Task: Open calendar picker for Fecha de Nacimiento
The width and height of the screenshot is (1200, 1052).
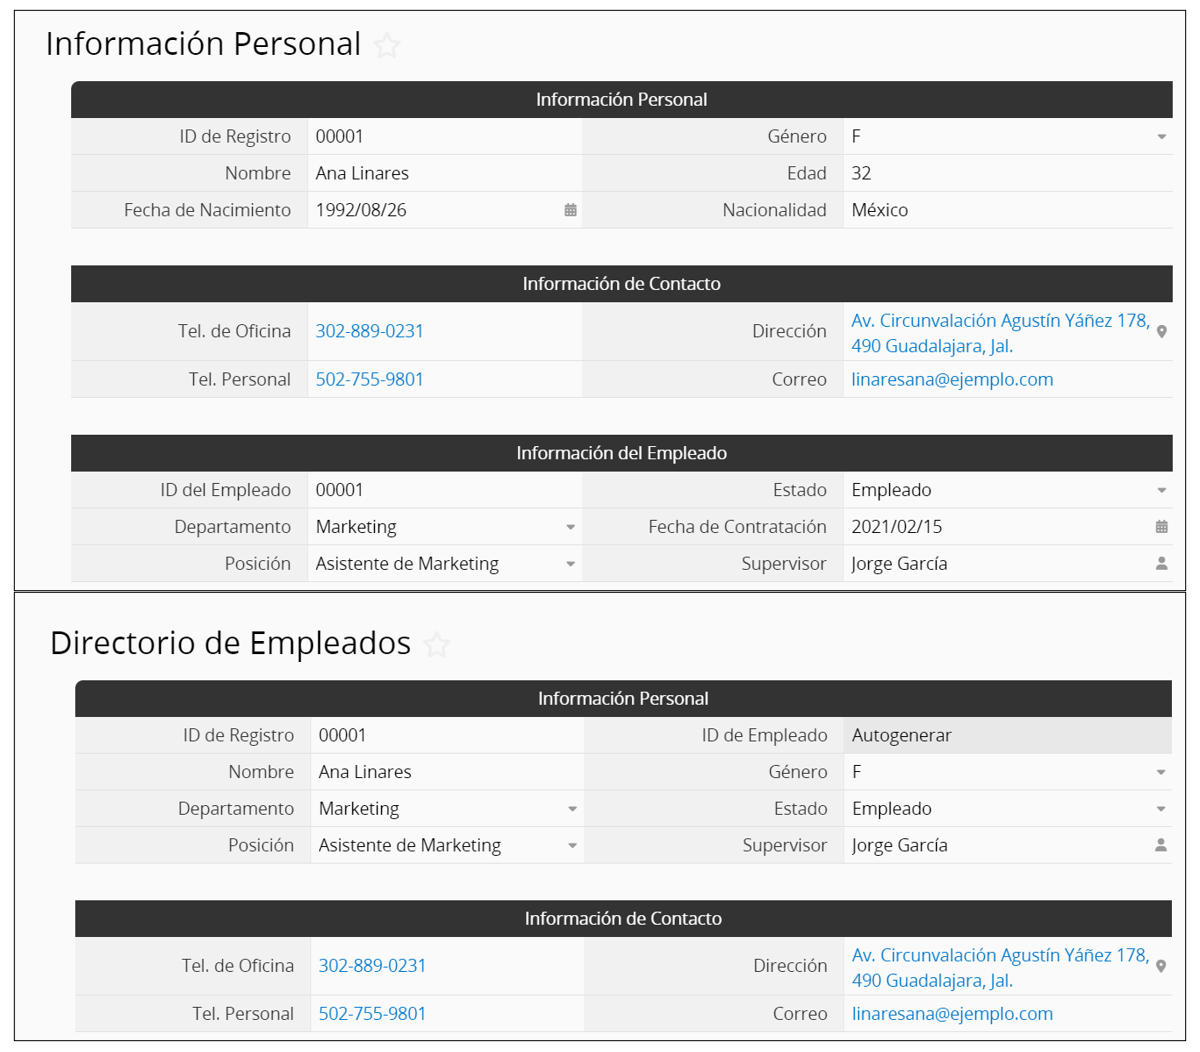Action: pyautogui.click(x=570, y=210)
